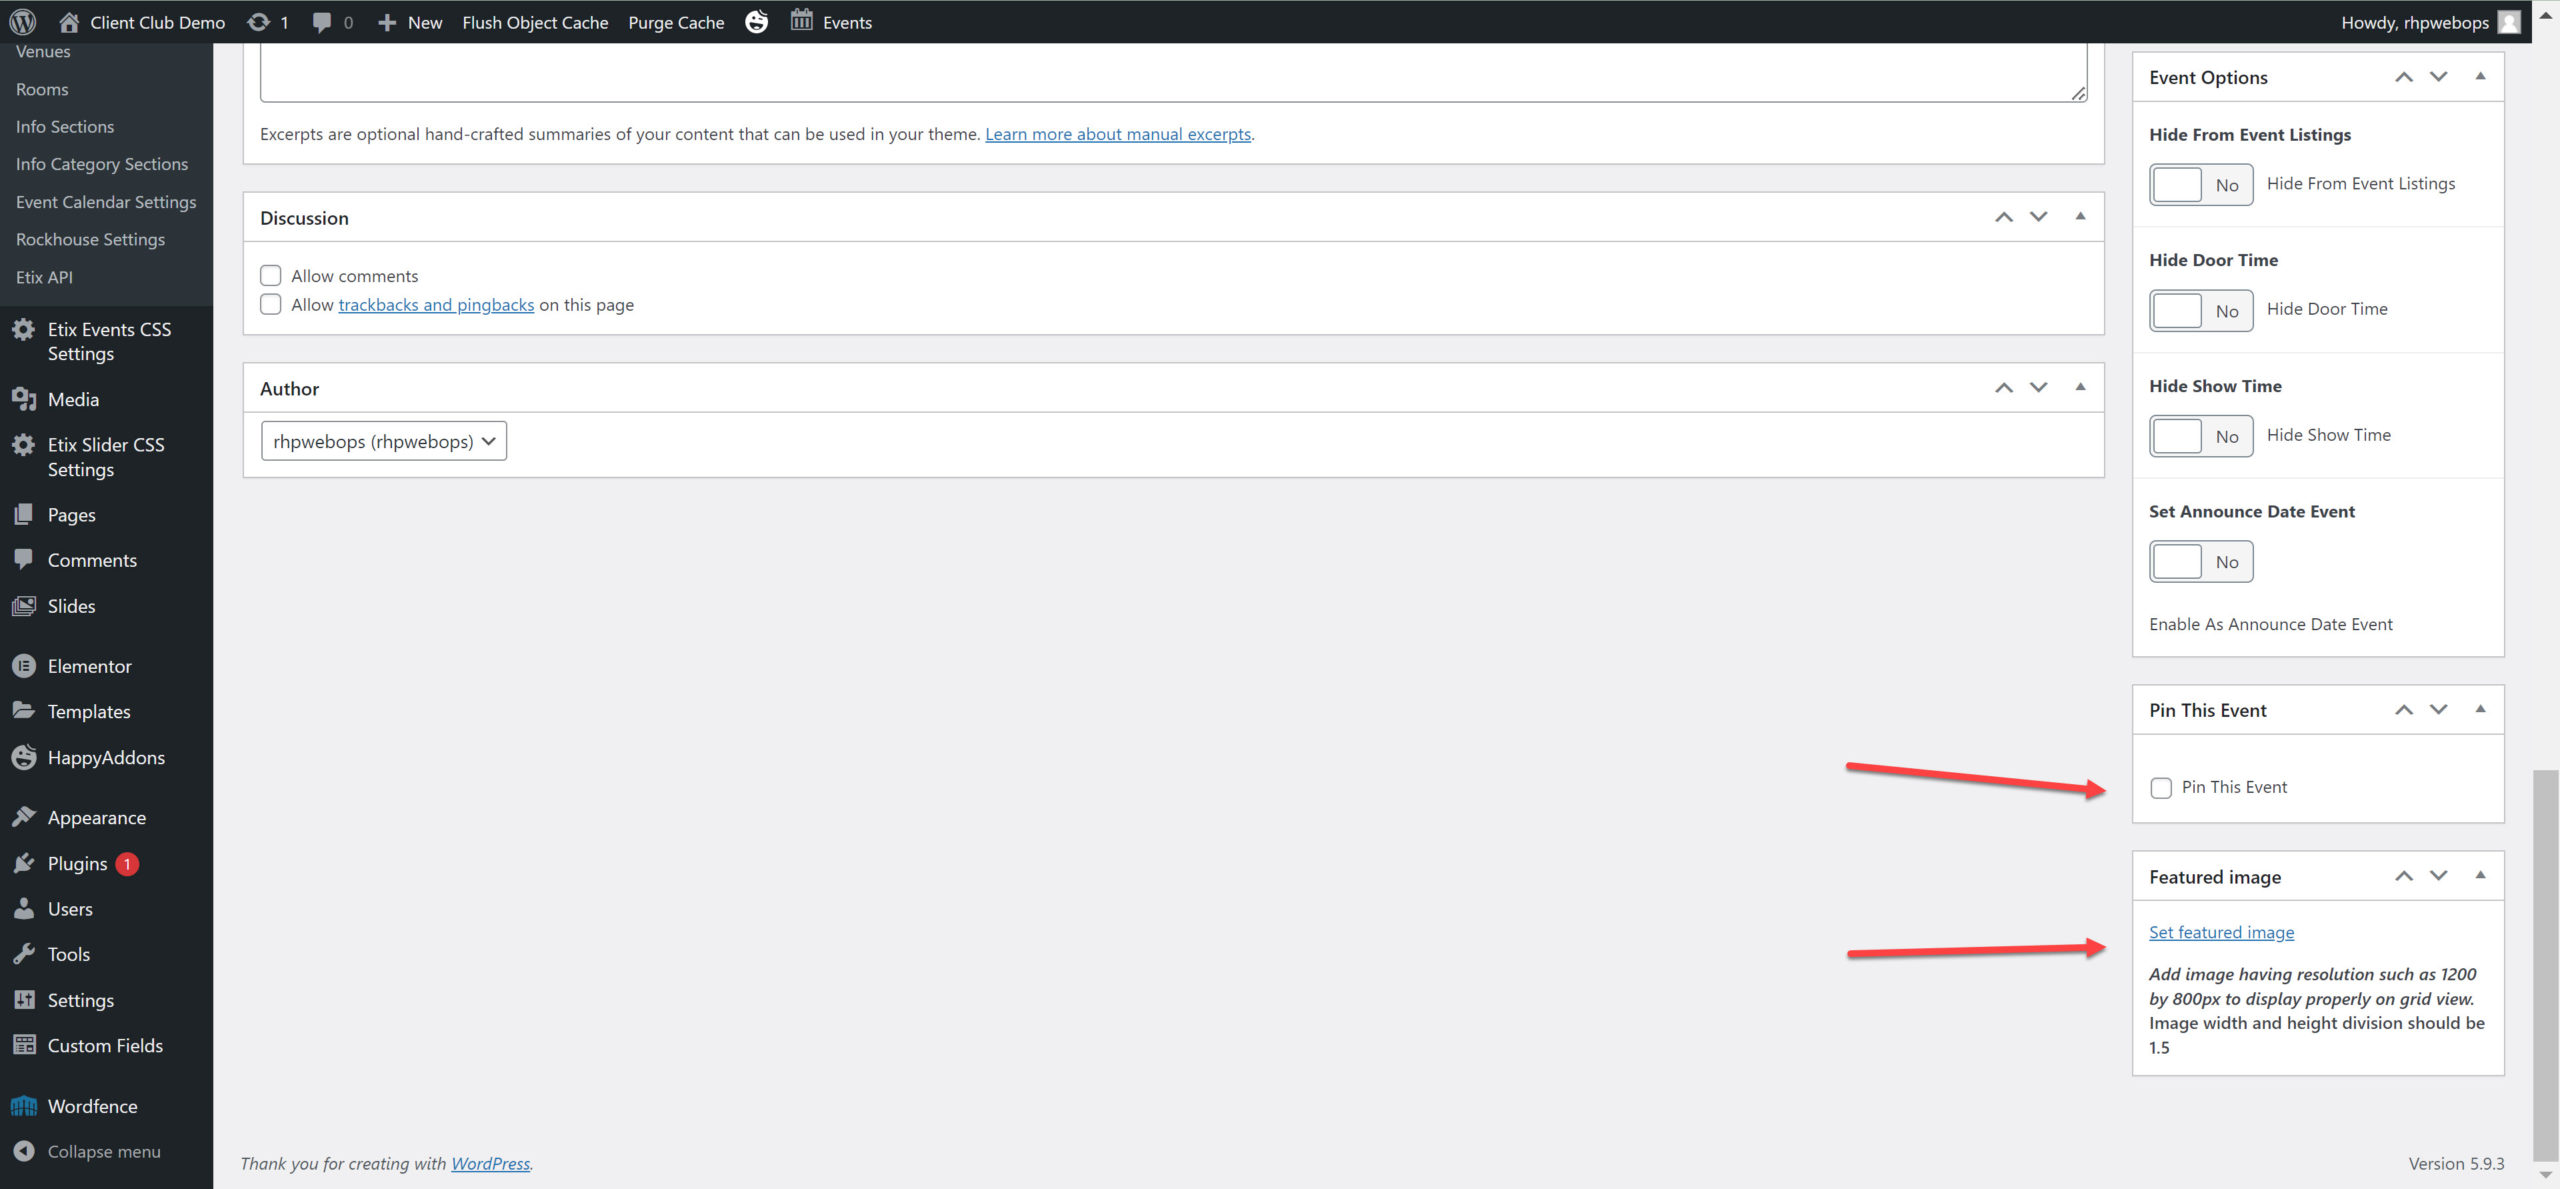Check the Pin This Event checkbox
The width and height of the screenshot is (2560, 1189).
pos(2161,788)
